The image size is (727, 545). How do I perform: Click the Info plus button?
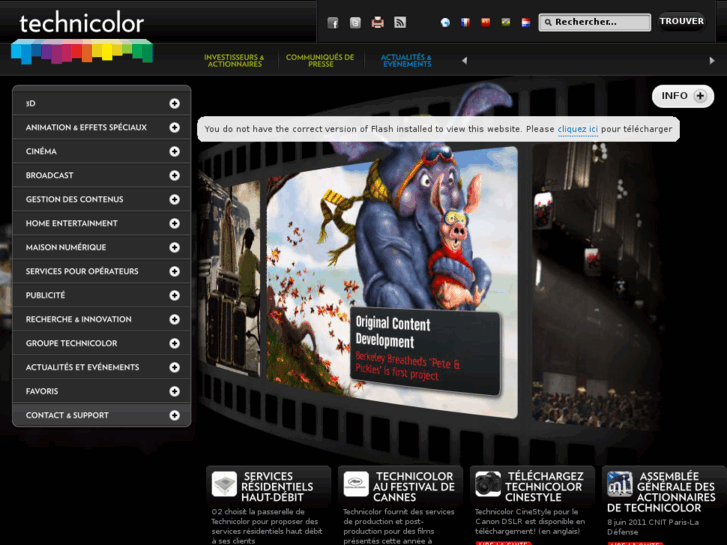pos(683,96)
